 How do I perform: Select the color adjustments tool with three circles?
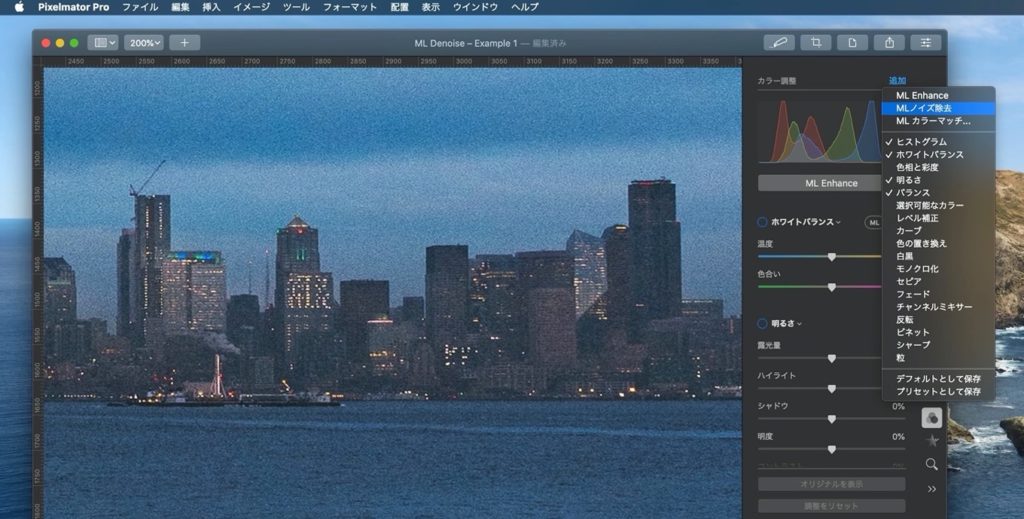click(x=931, y=418)
